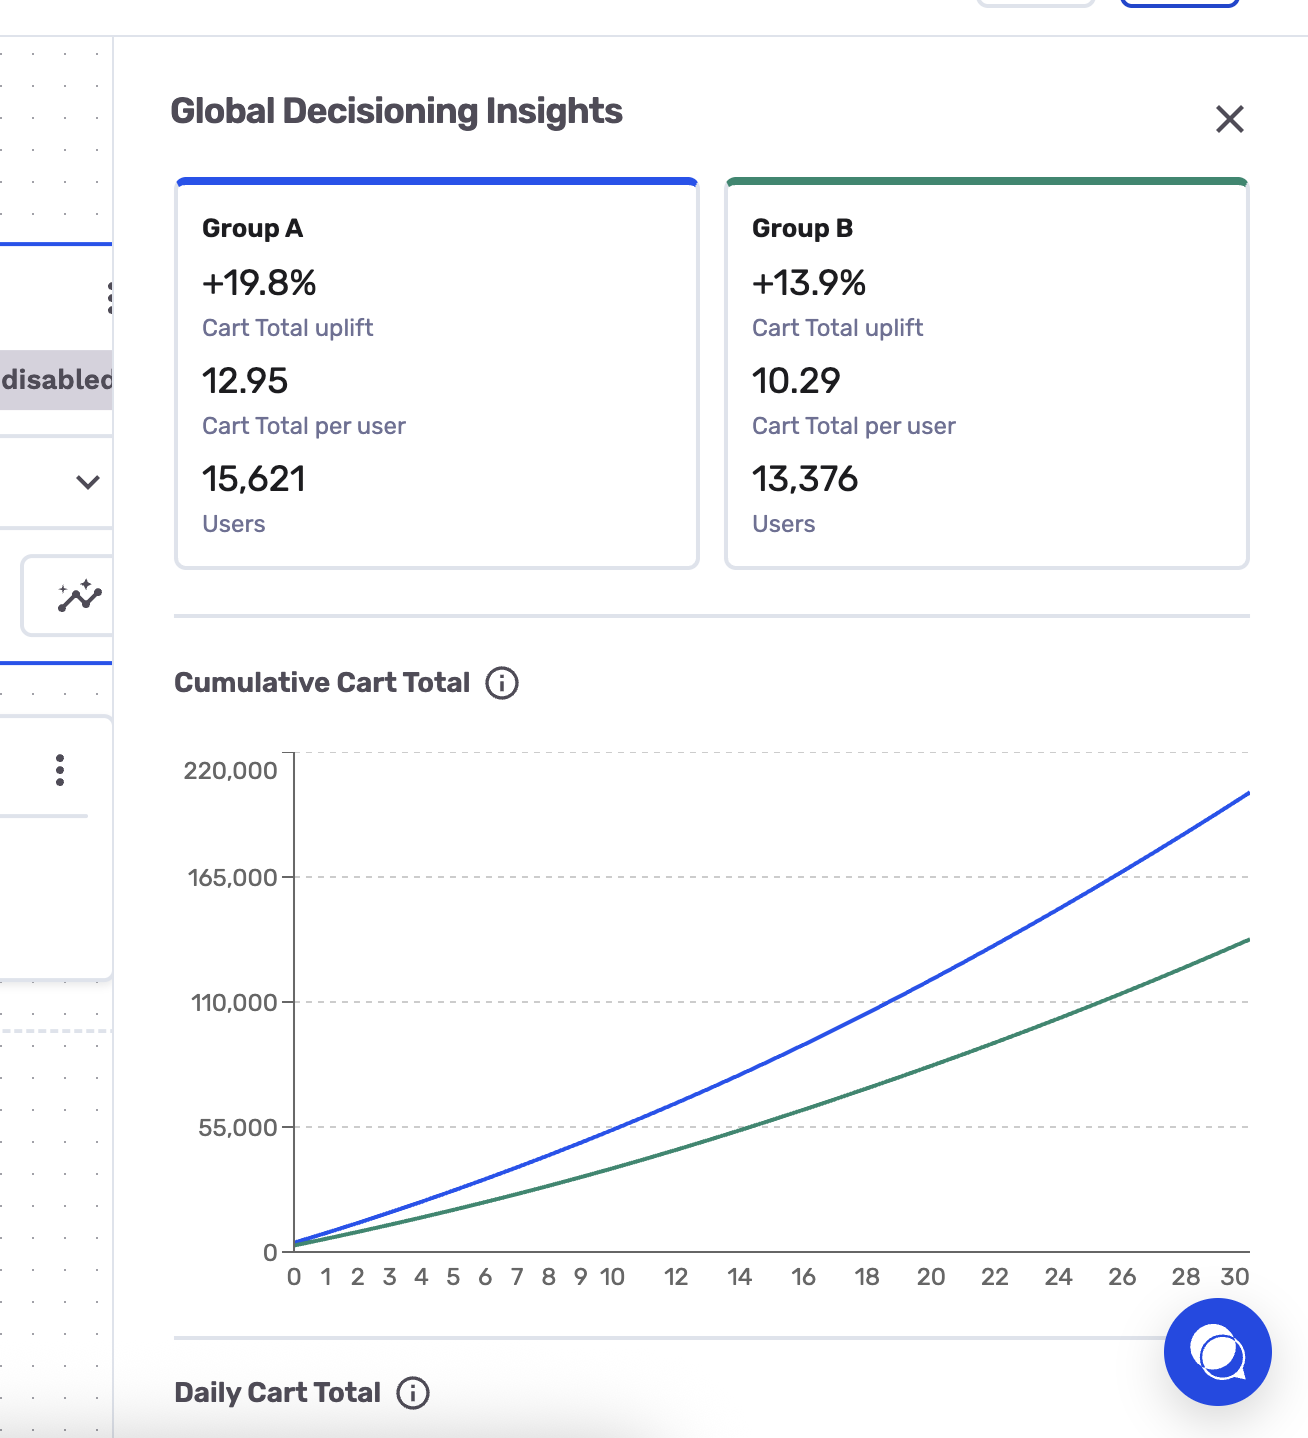Click the disabled status badge
The height and width of the screenshot is (1438, 1308).
coord(56,380)
